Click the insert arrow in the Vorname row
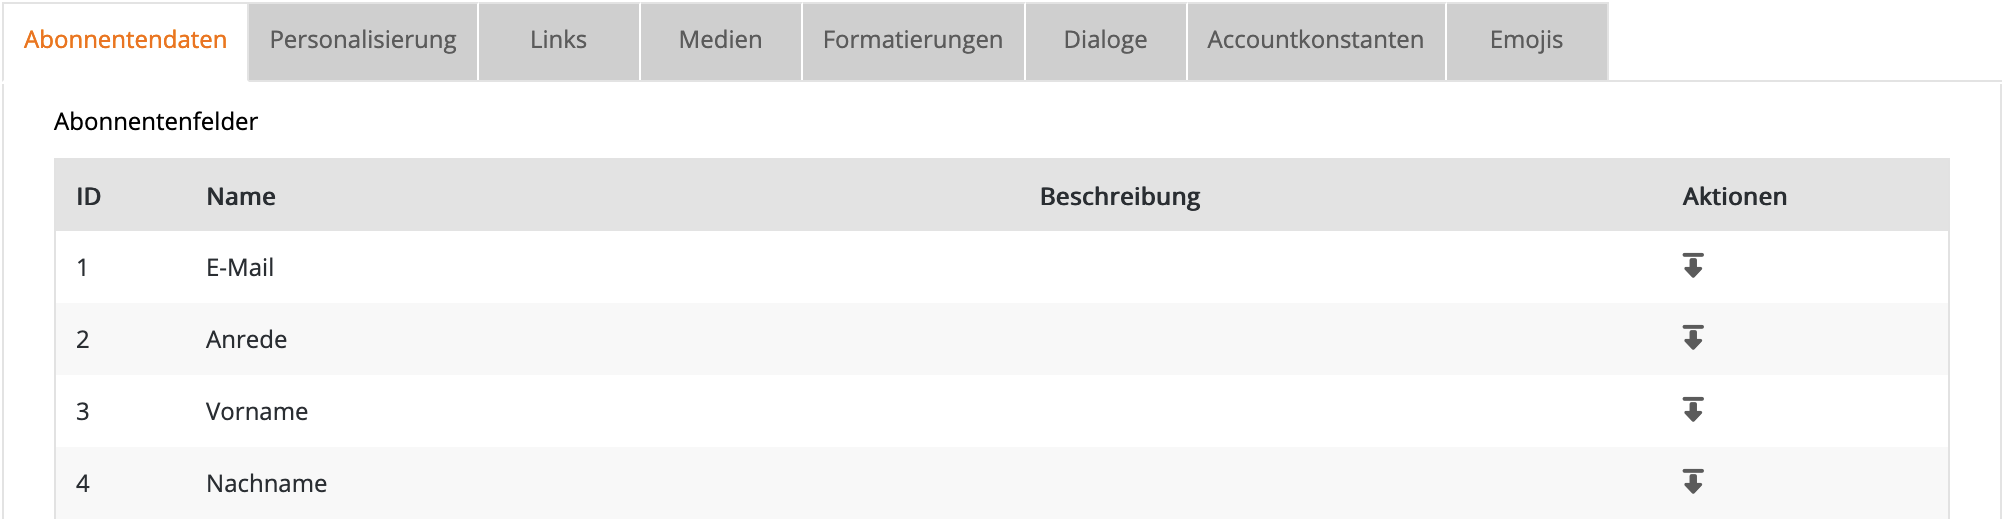2002x519 pixels. click(x=1692, y=410)
